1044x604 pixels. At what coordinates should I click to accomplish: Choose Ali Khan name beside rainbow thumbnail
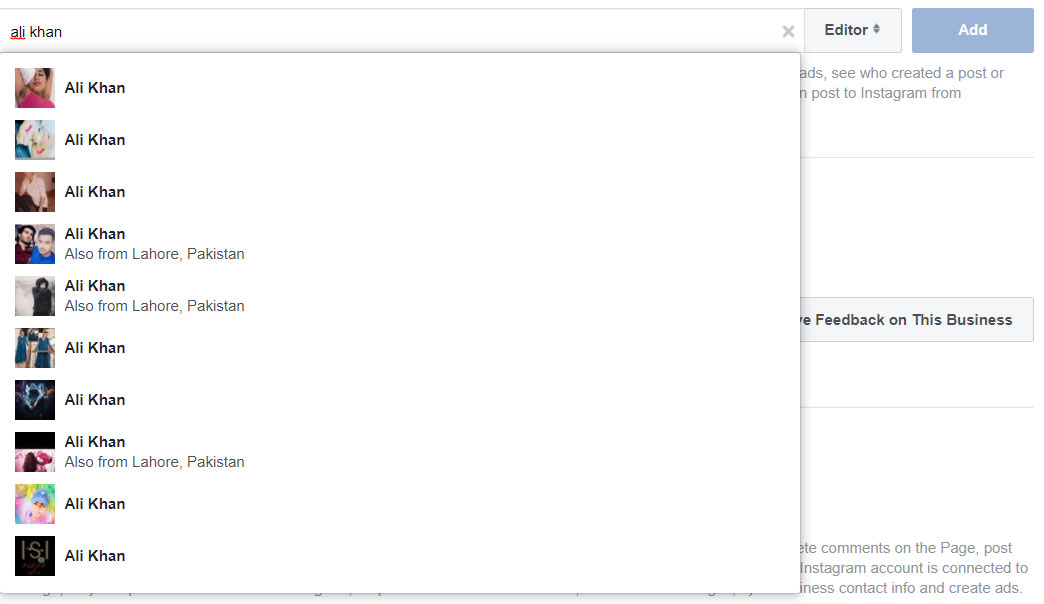click(95, 504)
